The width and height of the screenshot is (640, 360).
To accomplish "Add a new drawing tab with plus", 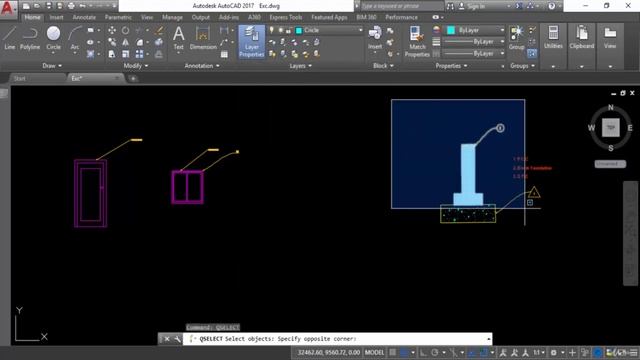I will (x=133, y=78).
